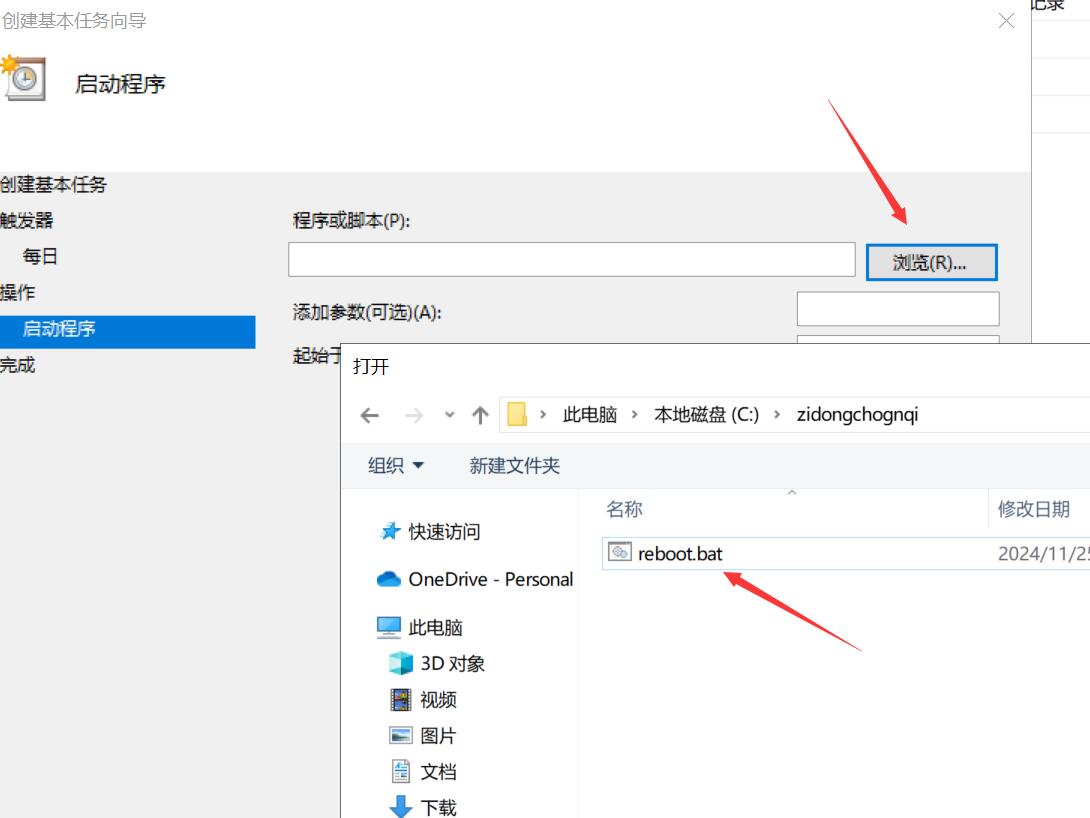Screen dimensions: 1090x818
Task: Go back in the Open dialog
Action: click(x=370, y=416)
